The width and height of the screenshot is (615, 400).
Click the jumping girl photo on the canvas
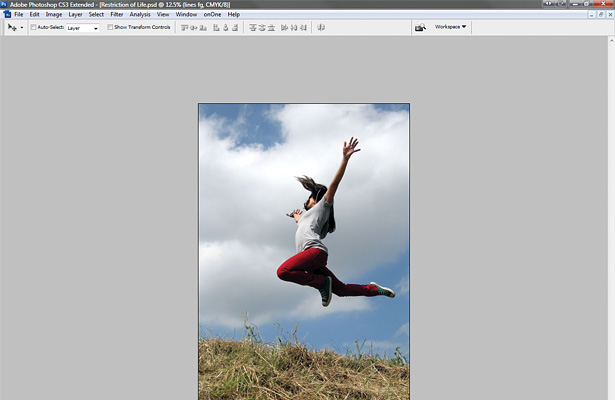pyautogui.click(x=304, y=251)
